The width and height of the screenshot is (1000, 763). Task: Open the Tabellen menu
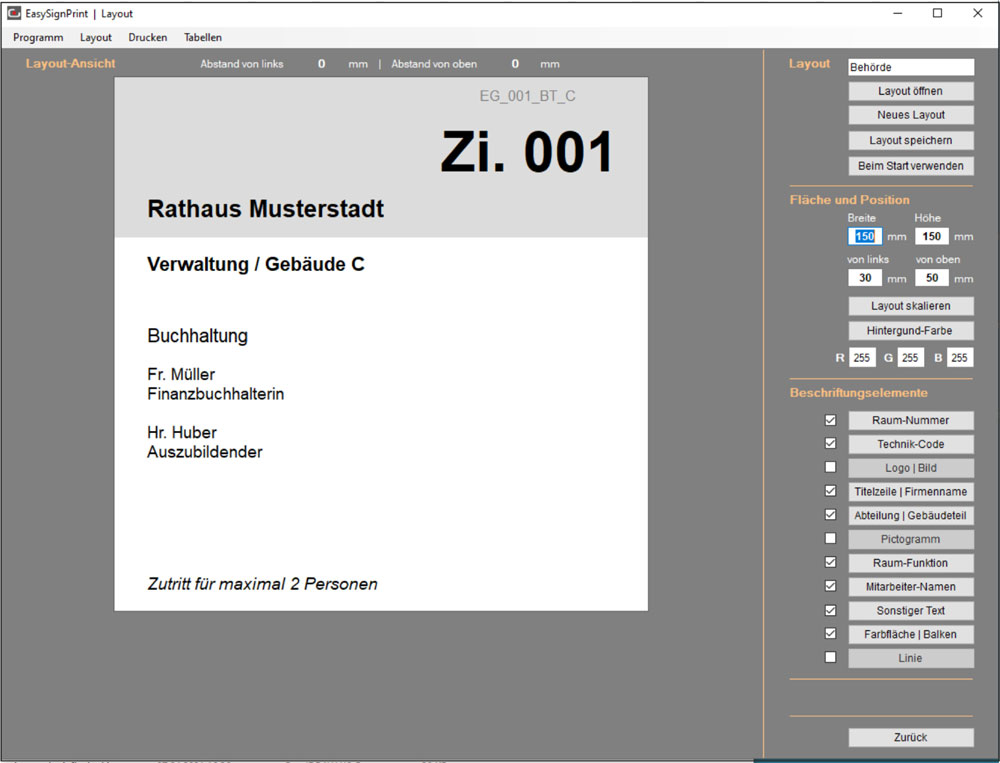(x=203, y=37)
